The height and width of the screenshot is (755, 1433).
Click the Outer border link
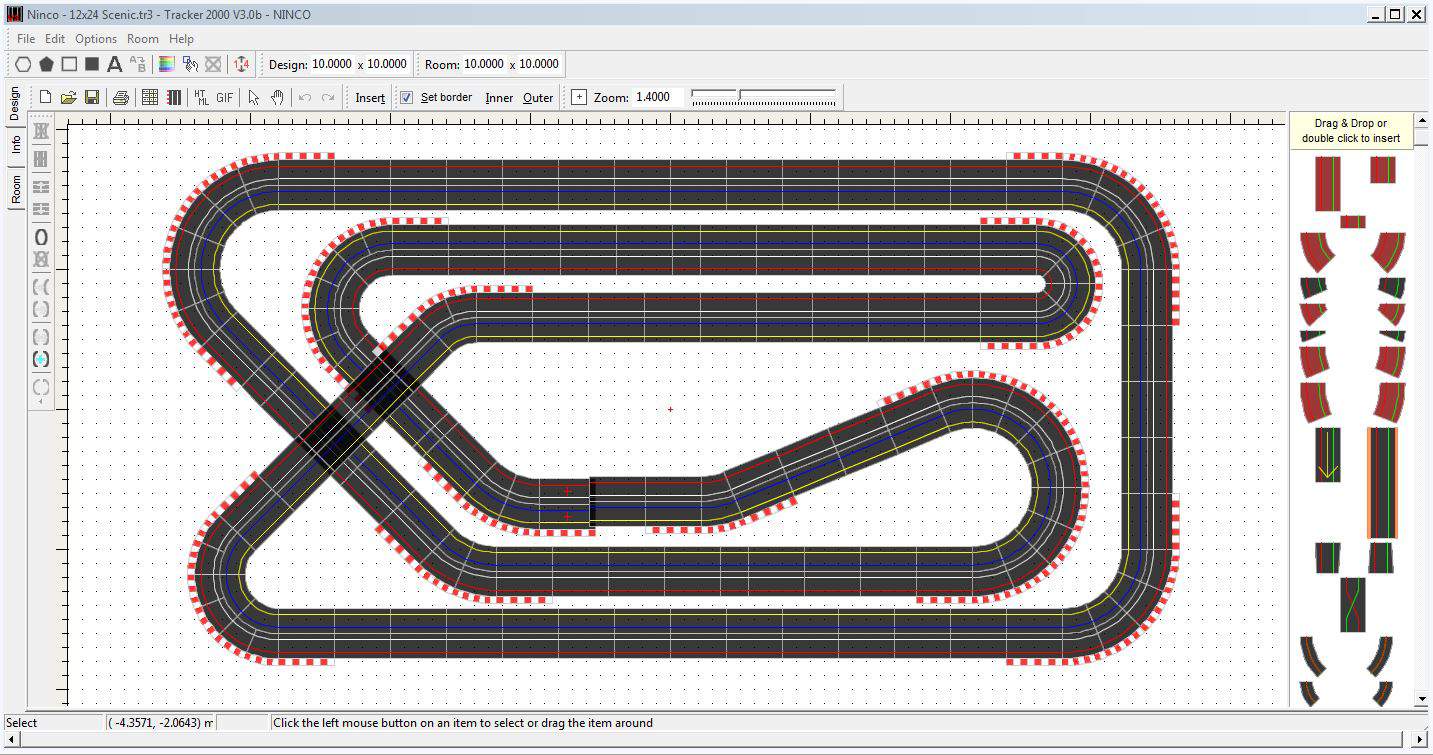538,97
